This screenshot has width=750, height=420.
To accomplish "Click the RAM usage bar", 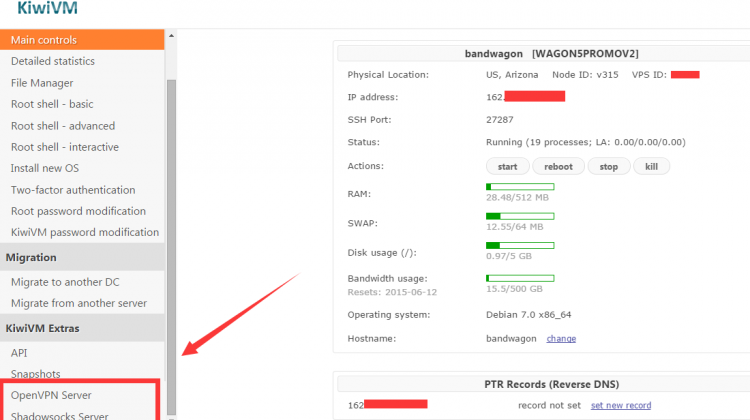I will point(520,187).
